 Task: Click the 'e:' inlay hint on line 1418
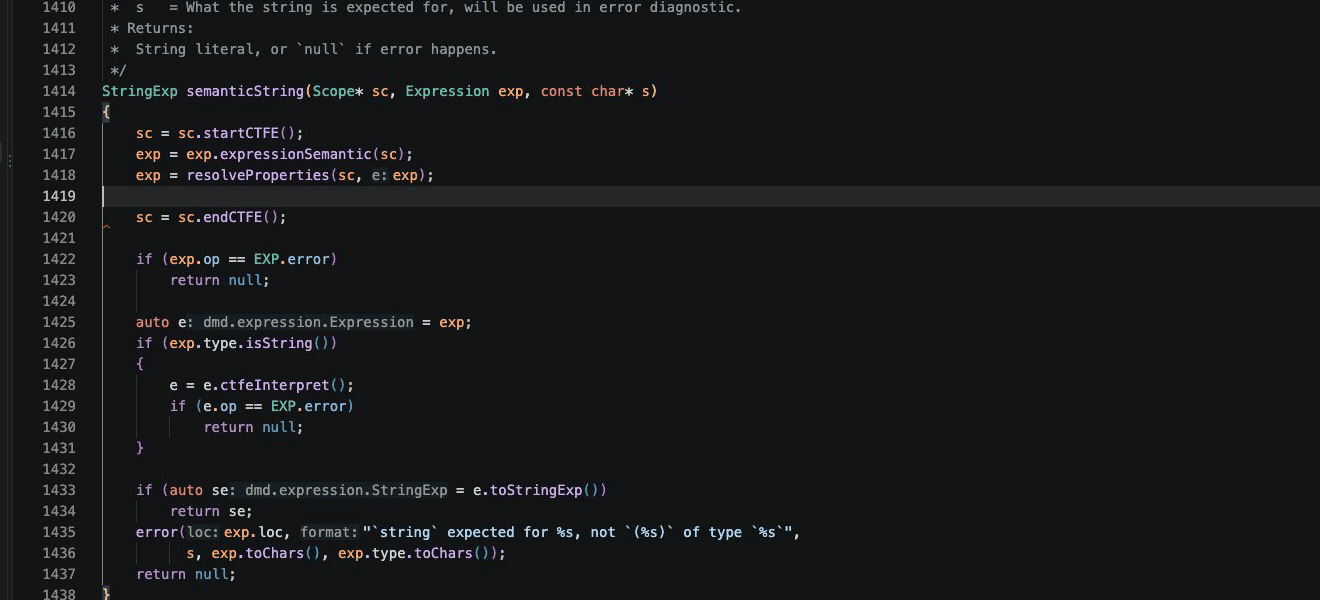click(x=381, y=175)
